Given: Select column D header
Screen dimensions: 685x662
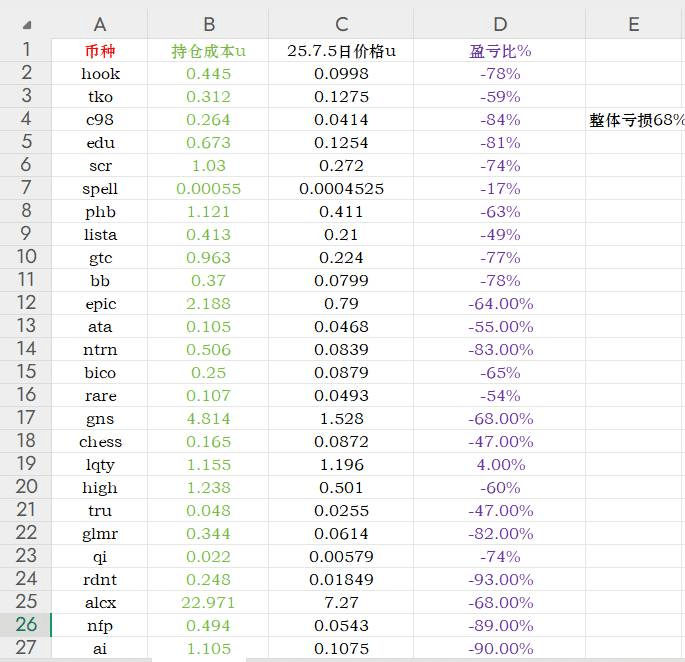Looking at the screenshot, I should 500,24.
